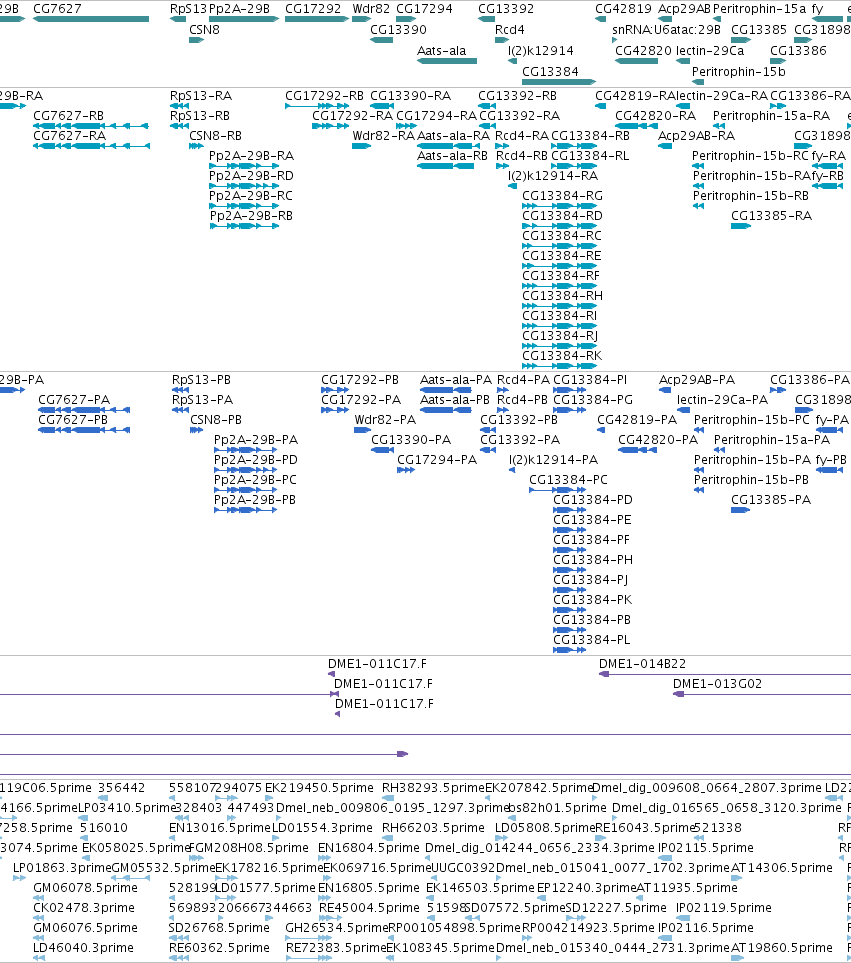851x963 pixels.
Task: Open the CG13390-PA protein label
Action: tap(411, 440)
